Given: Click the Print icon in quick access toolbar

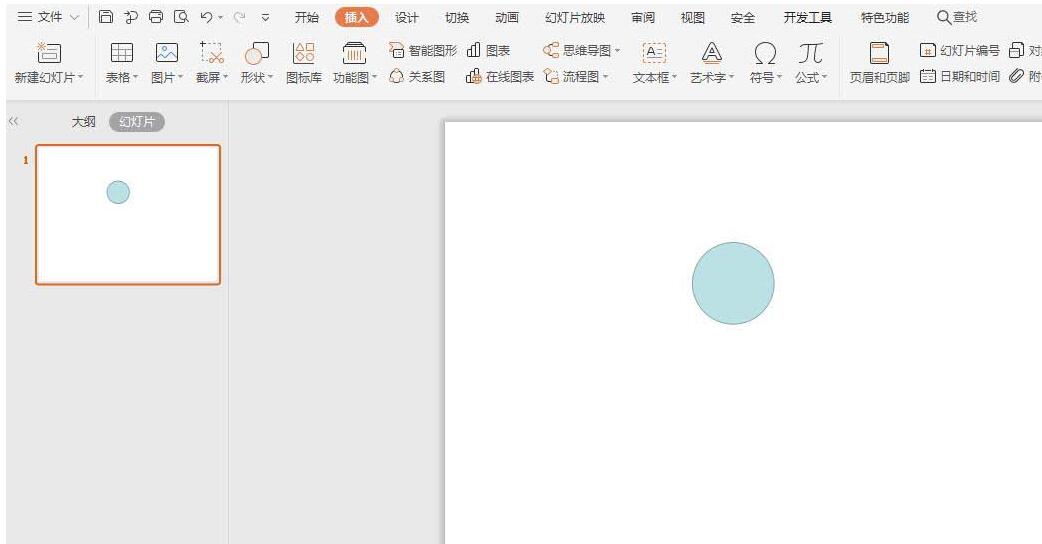Looking at the screenshot, I should point(156,17).
